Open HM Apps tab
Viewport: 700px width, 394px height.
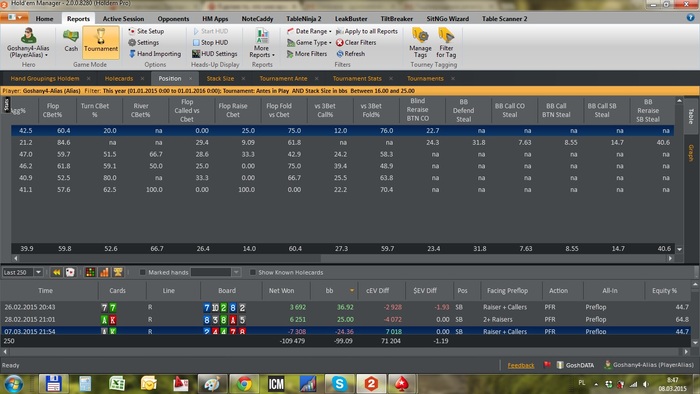pos(215,19)
